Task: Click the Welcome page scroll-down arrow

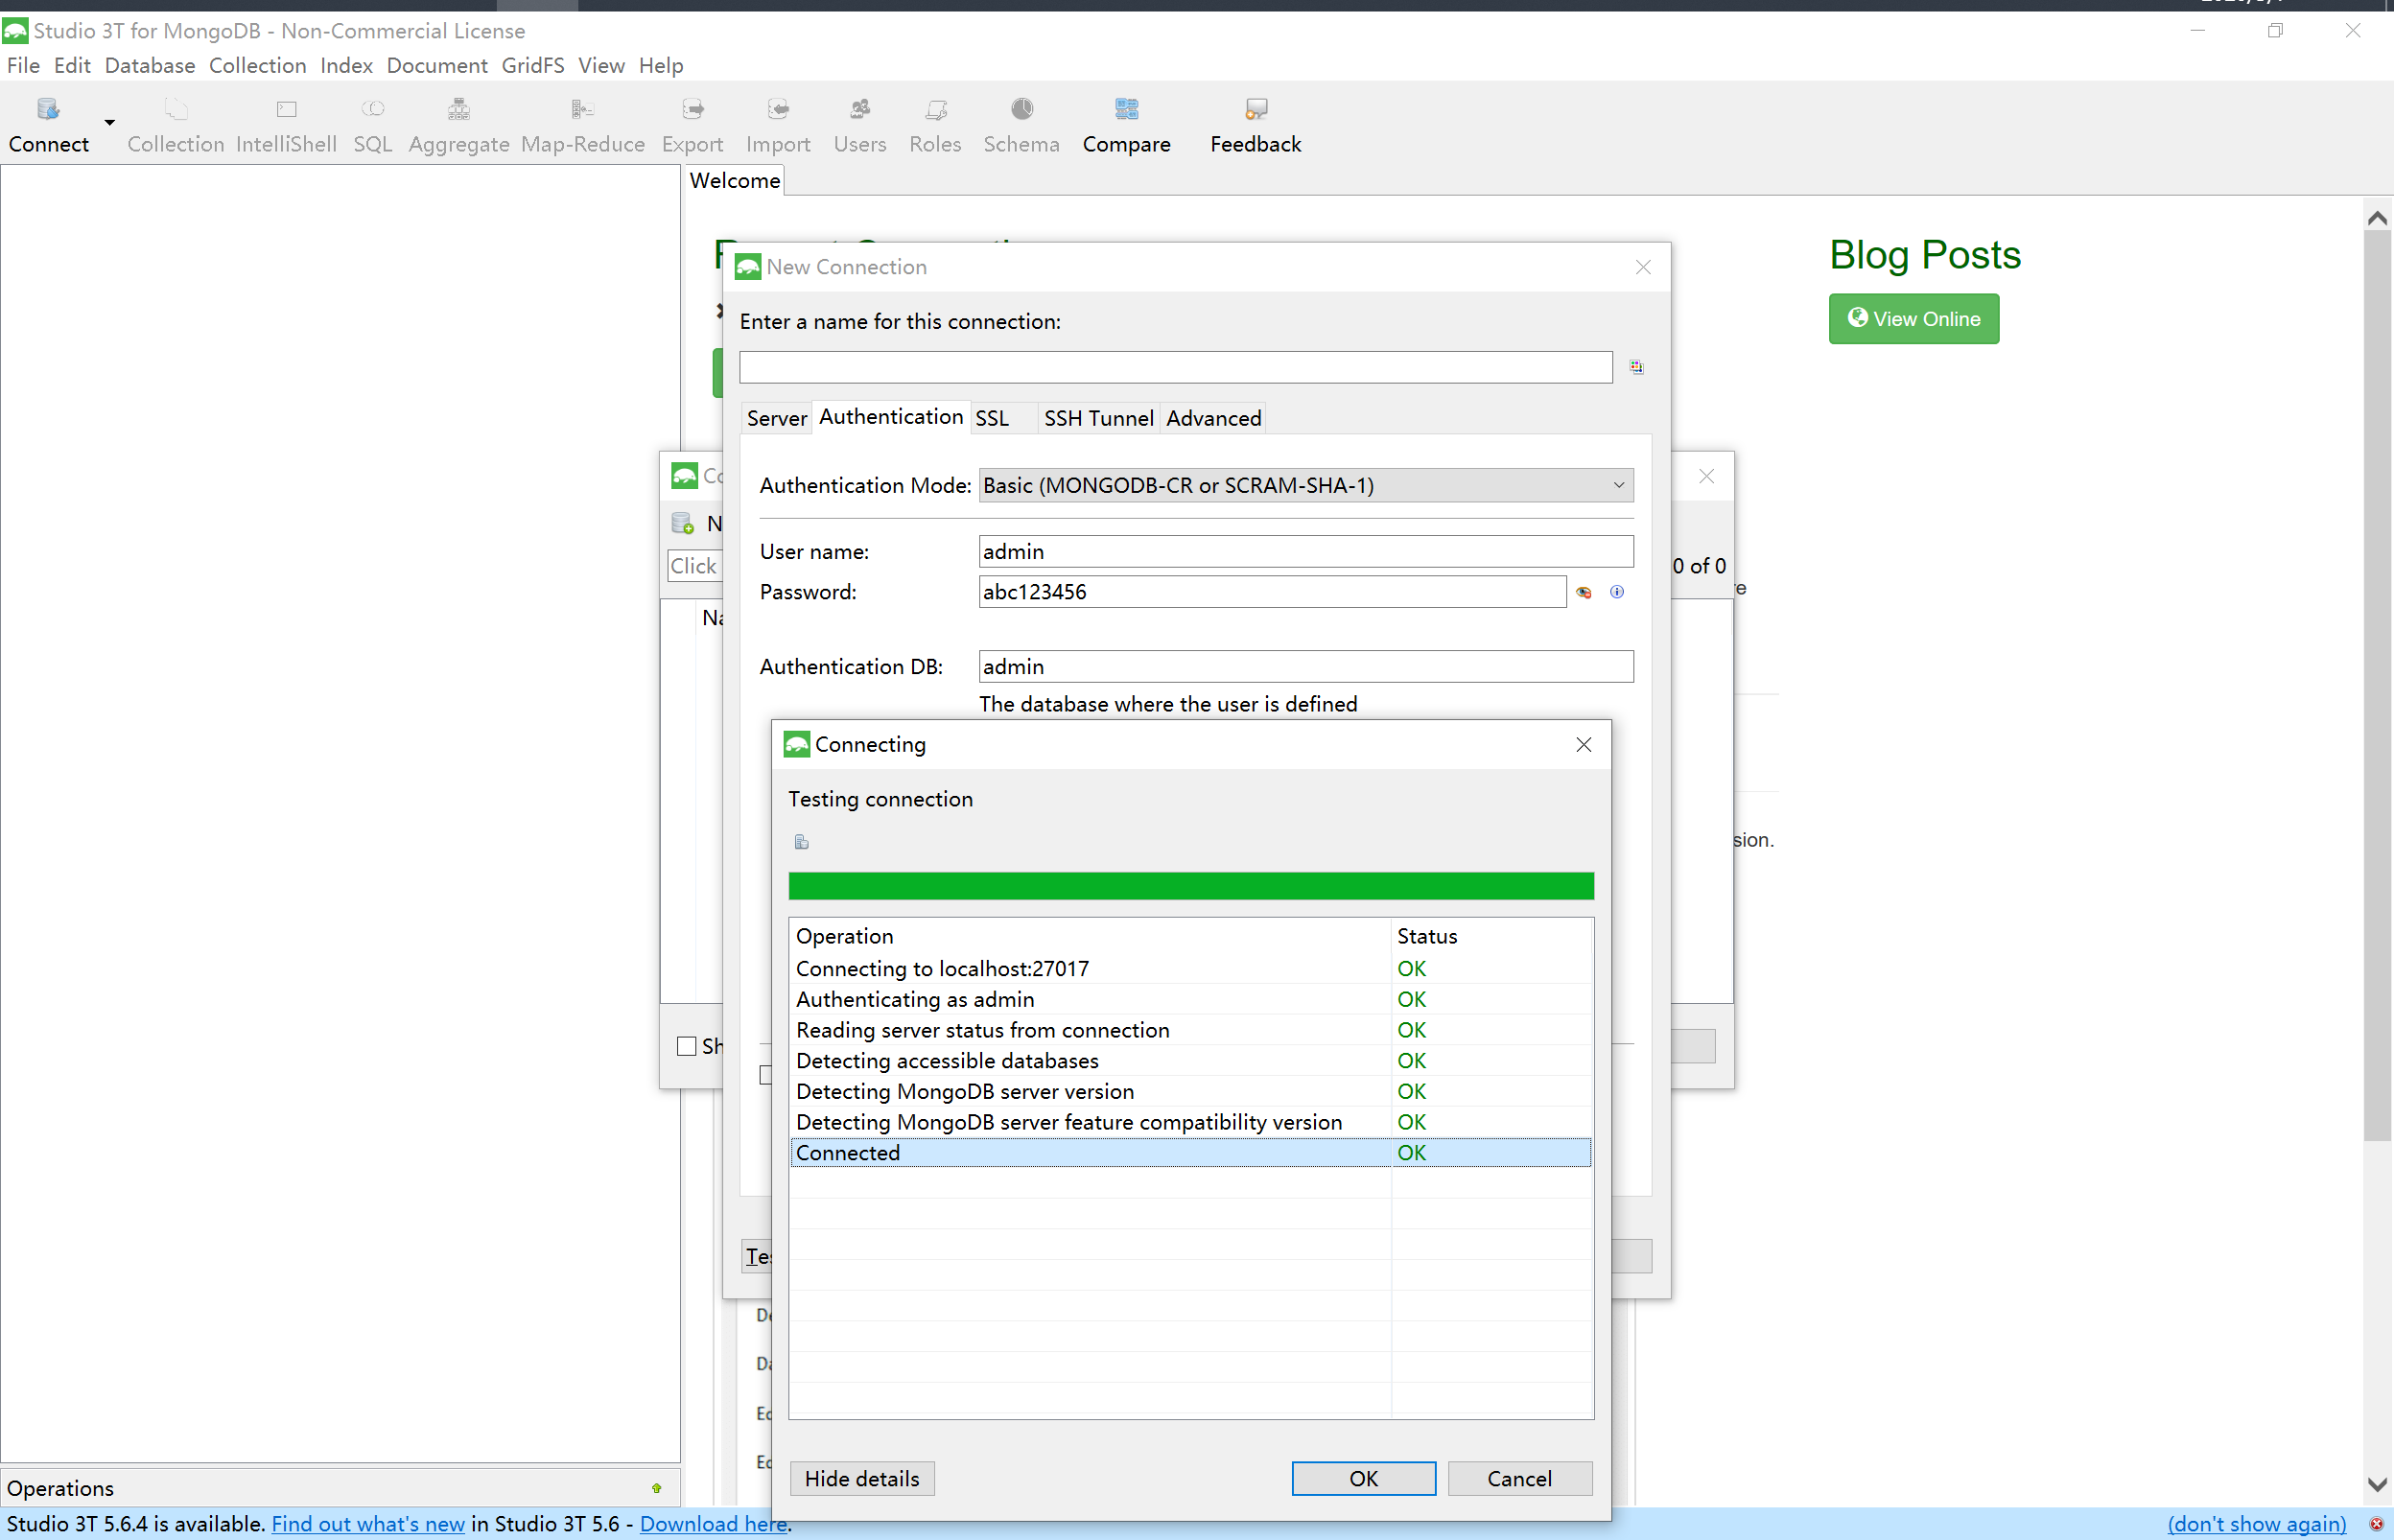Action: tap(2377, 1484)
